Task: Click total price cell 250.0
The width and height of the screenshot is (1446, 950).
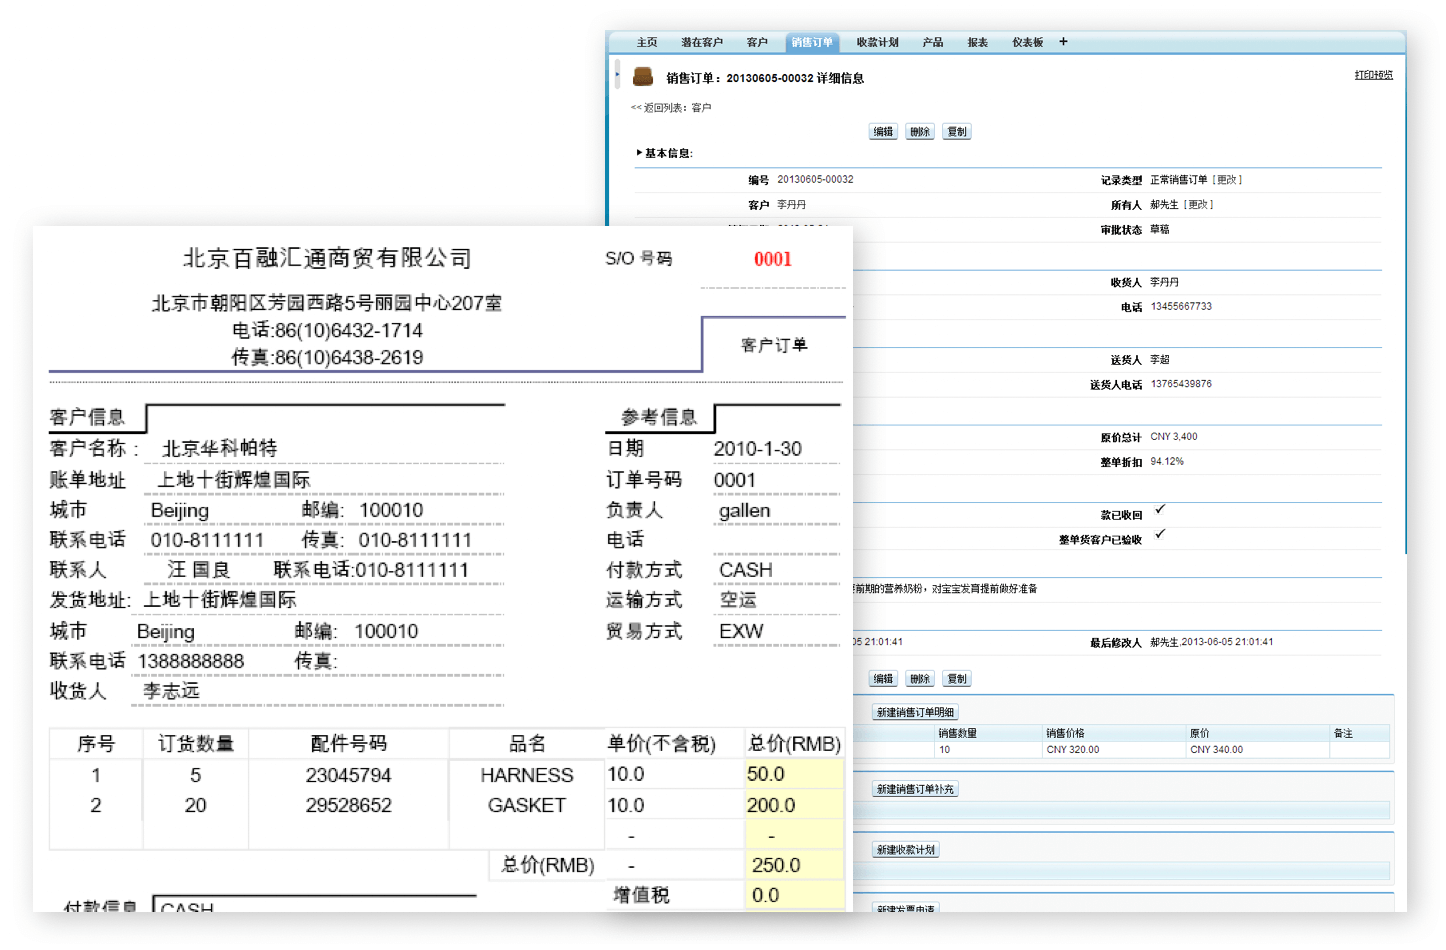Action: coord(795,865)
